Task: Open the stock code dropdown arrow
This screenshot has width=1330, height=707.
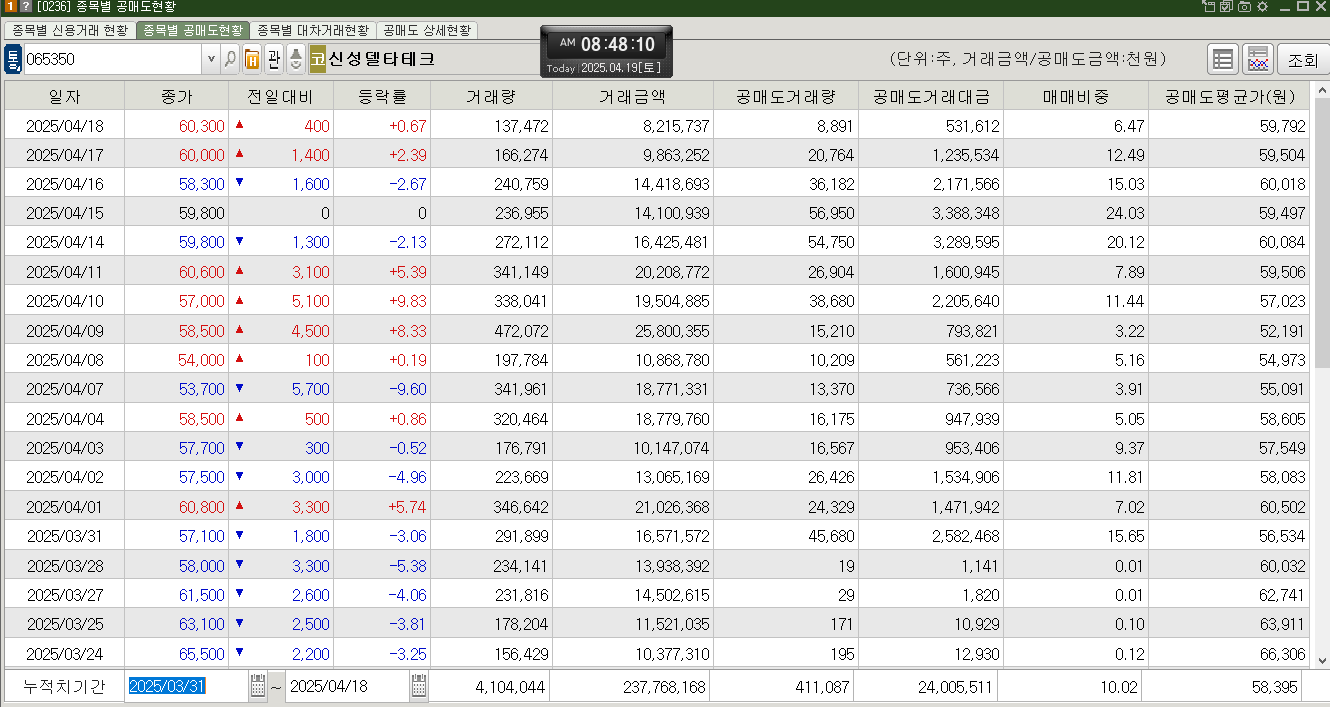Action: tap(210, 59)
